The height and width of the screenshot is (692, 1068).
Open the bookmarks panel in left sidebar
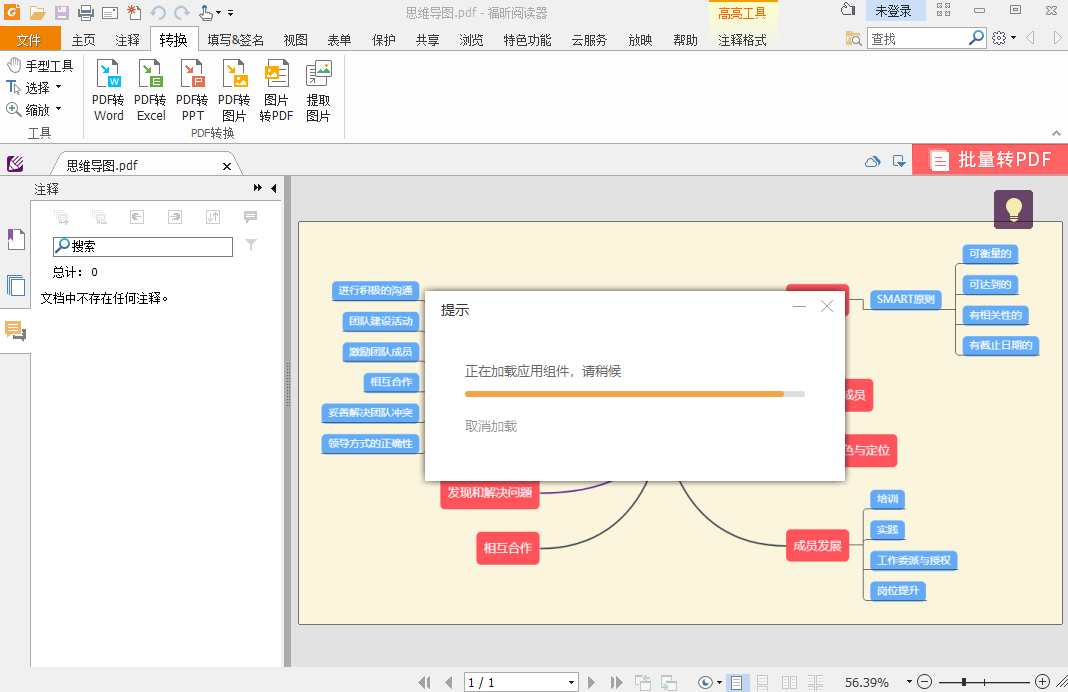point(15,237)
